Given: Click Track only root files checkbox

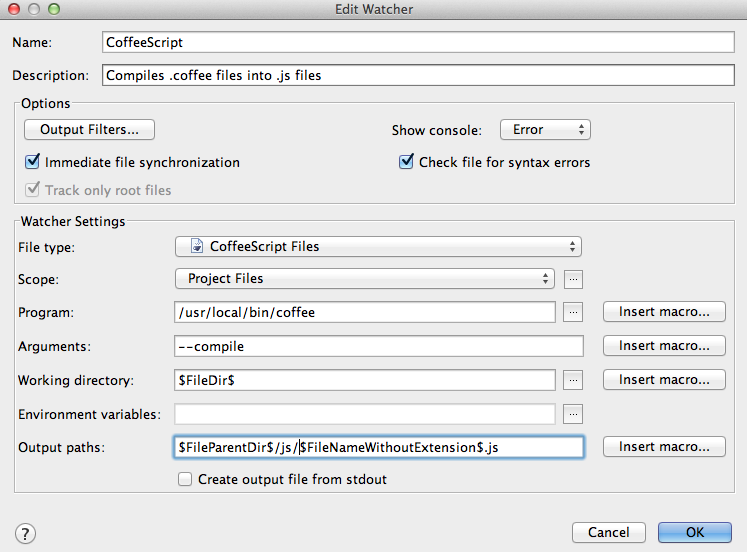Looking at the screenshot, I should point(32,190).
